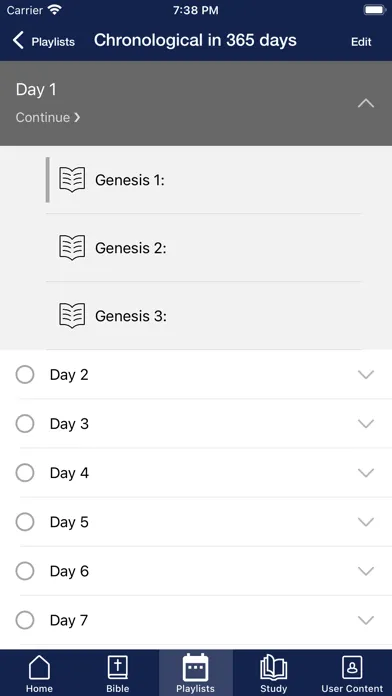The width and height of the screenshot is (392, 696).
Task: Tap Continue under Day 1
Action: [48, 117]
